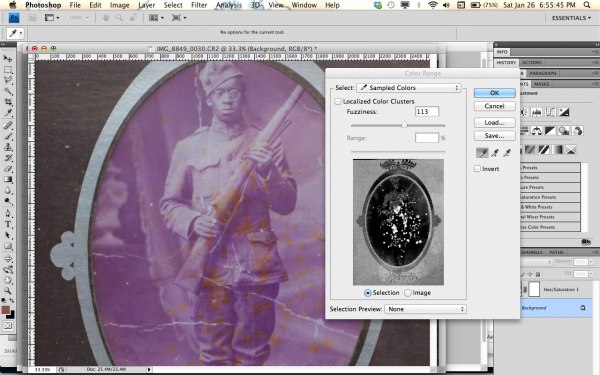Click the foreground color swatch

click(6, 310)
